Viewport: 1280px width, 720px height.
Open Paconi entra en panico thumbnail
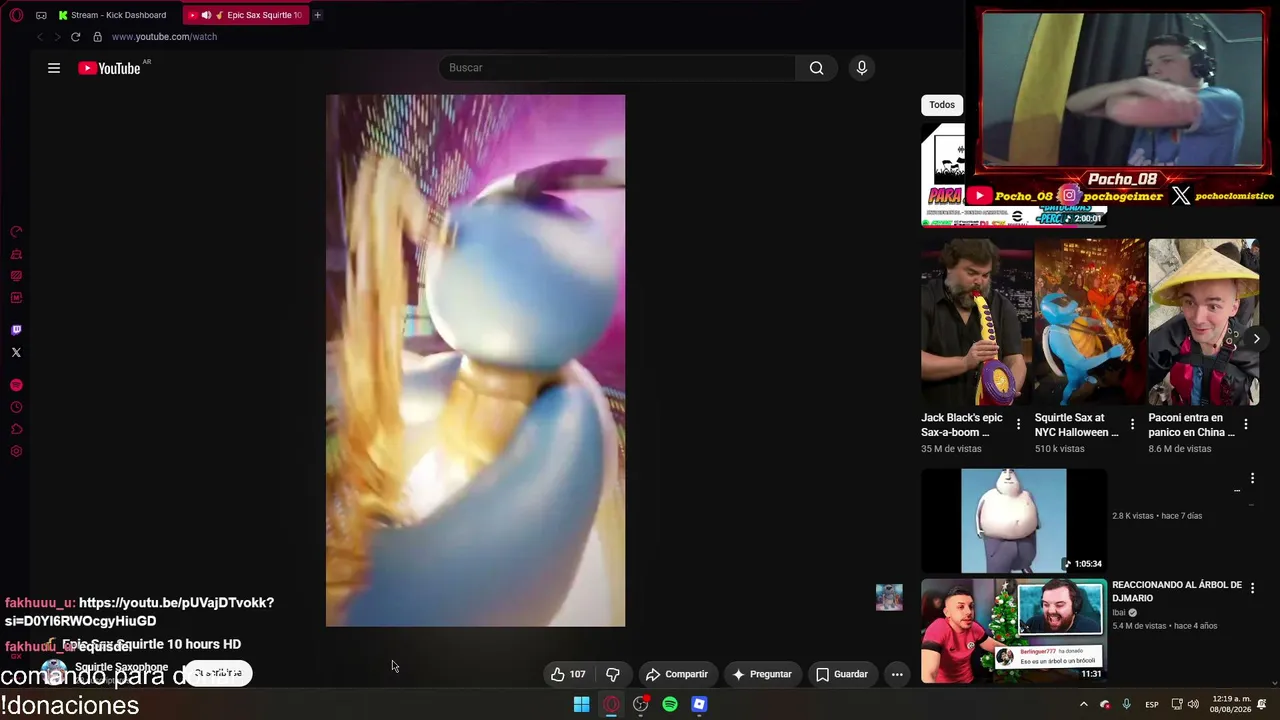(x=1203, y=322)
